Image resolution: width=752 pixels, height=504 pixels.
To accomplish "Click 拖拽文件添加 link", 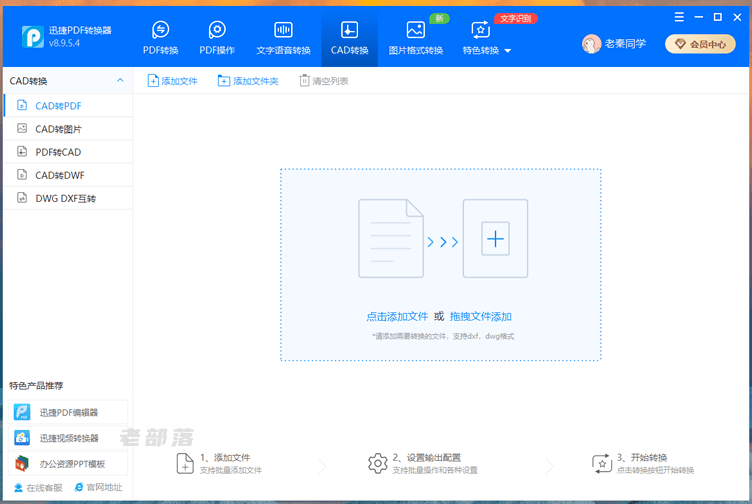I will pos(481,316).
